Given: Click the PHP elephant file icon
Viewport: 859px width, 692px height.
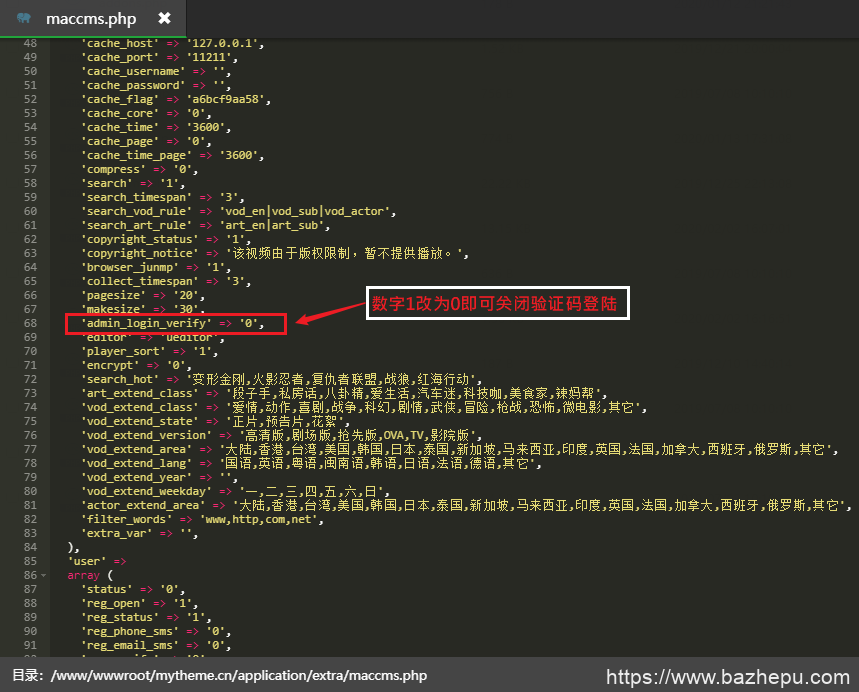Looking at the screenshot, I should 23,19.
